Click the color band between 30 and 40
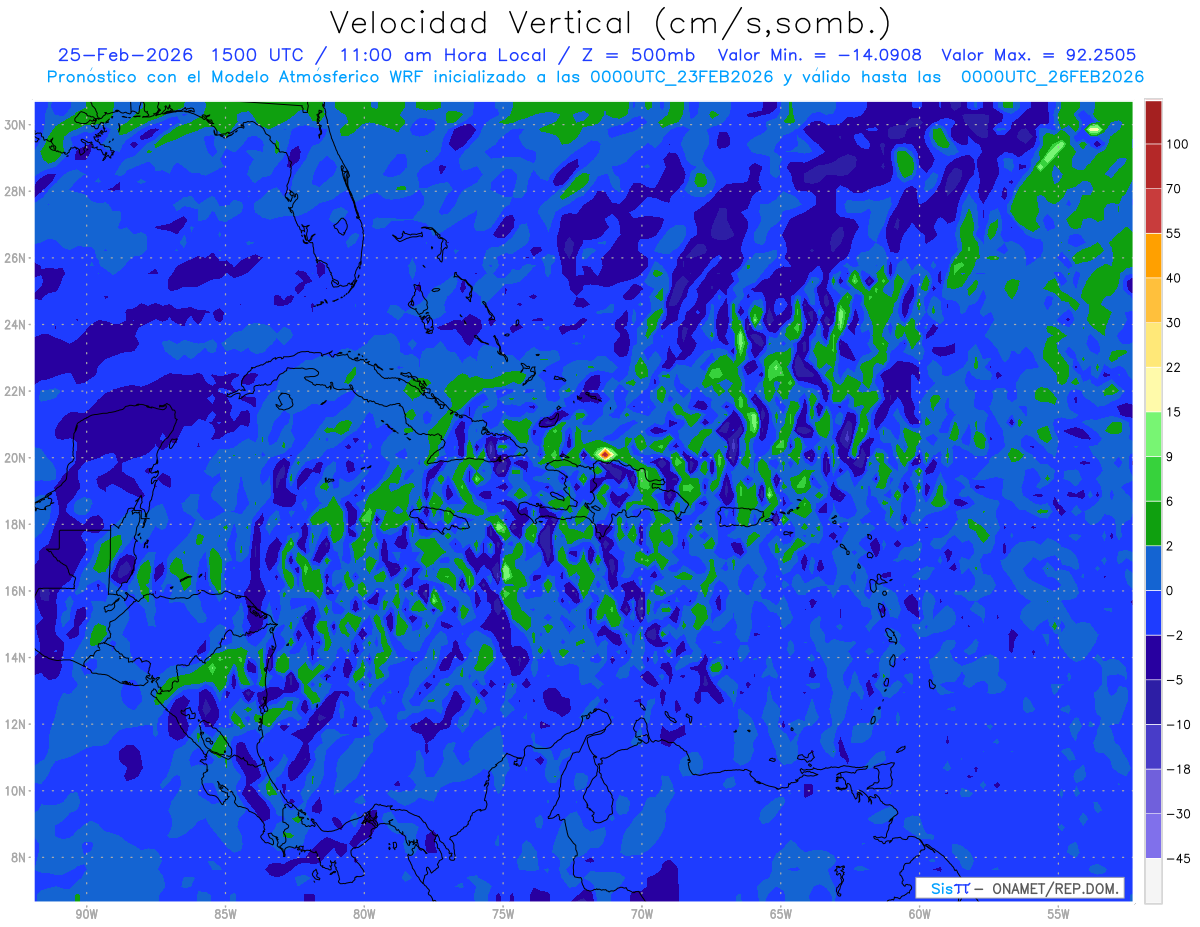Image resolution: width=1200 pixels, height=927 pixels. [1153, 300]
